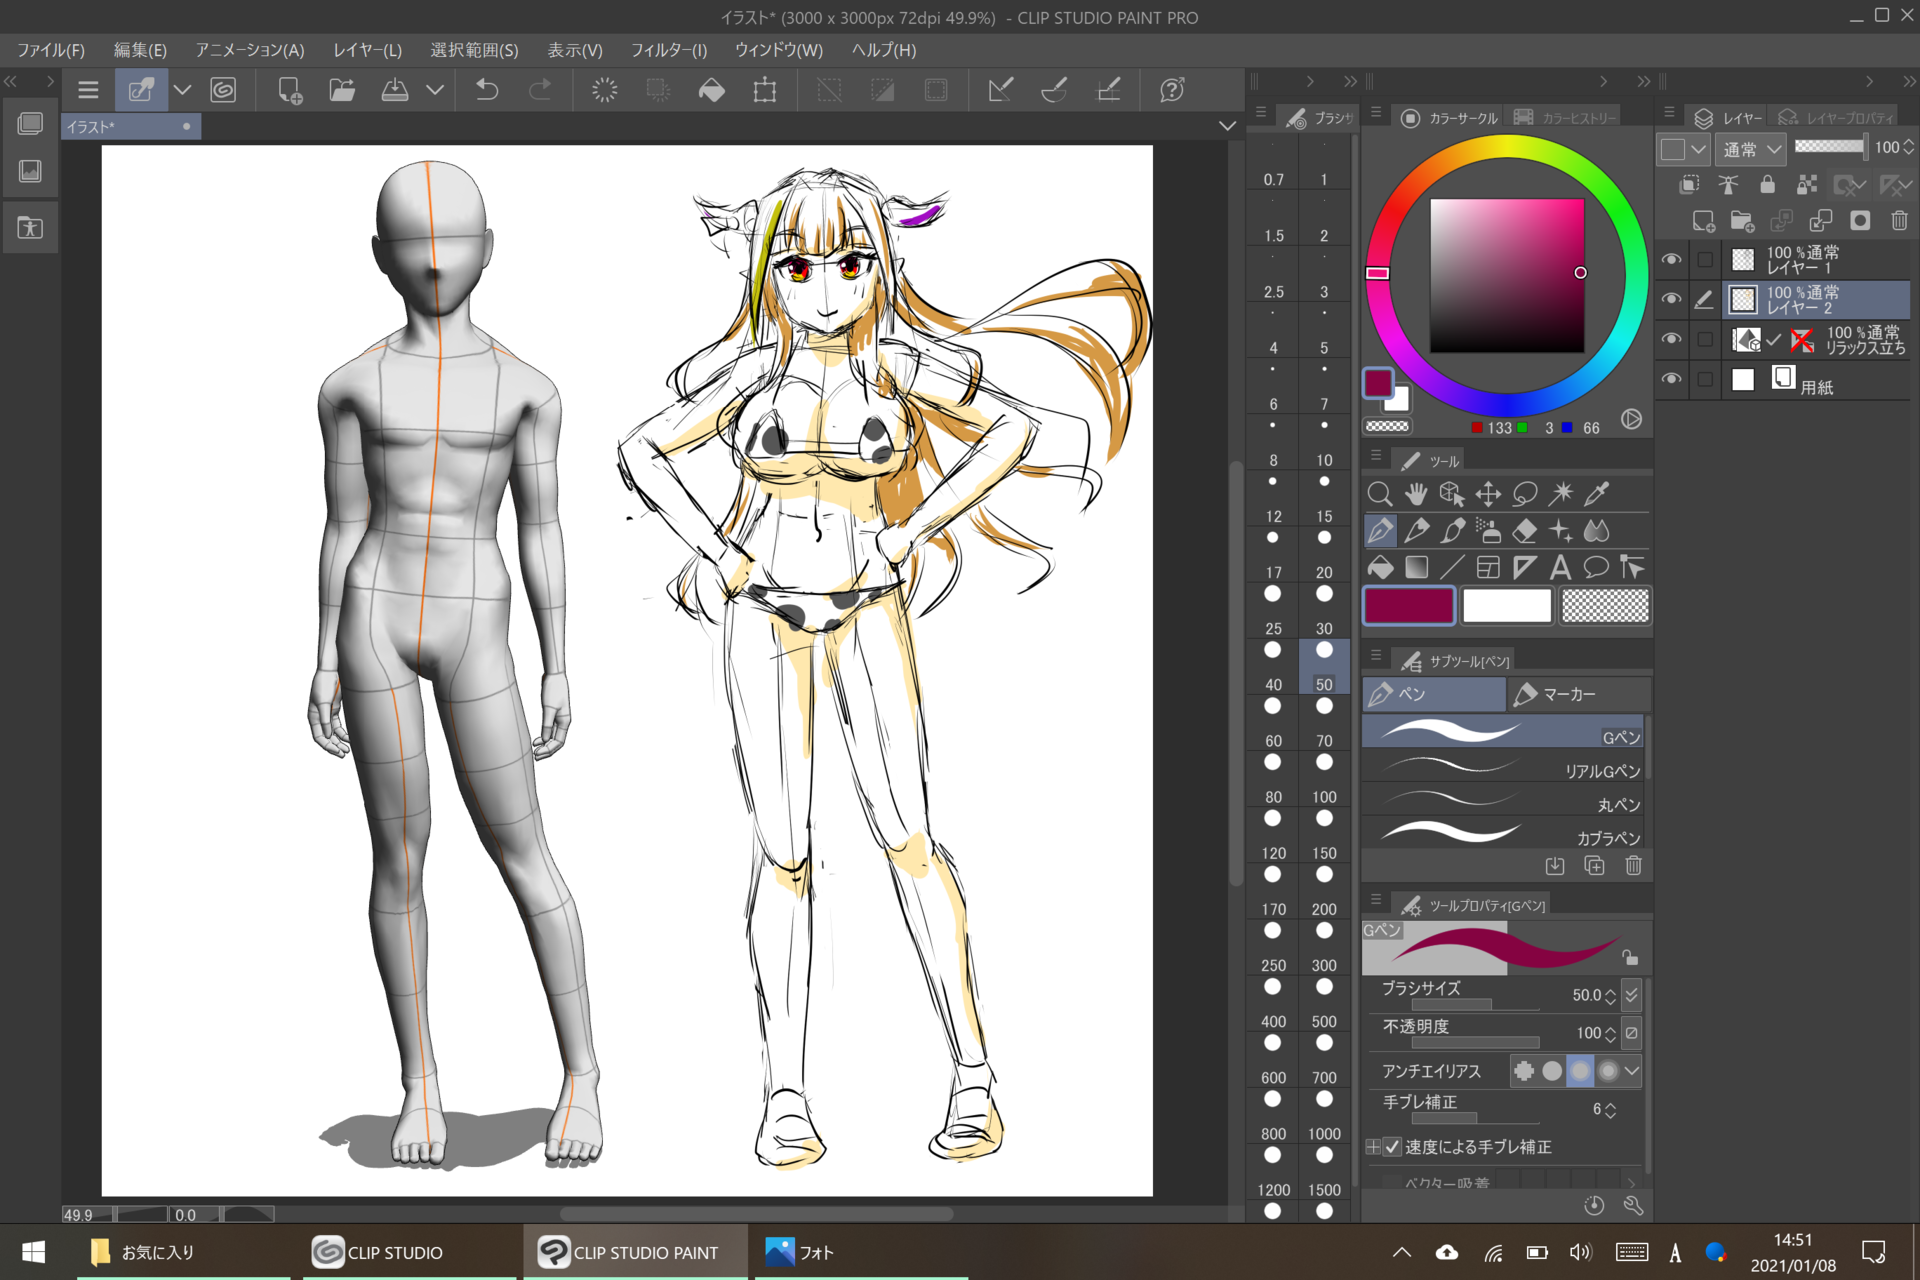1920x1280 pixels.
Task: Uncheck 速度による手ブレ補正 checkbox
Action: 1392,1147
